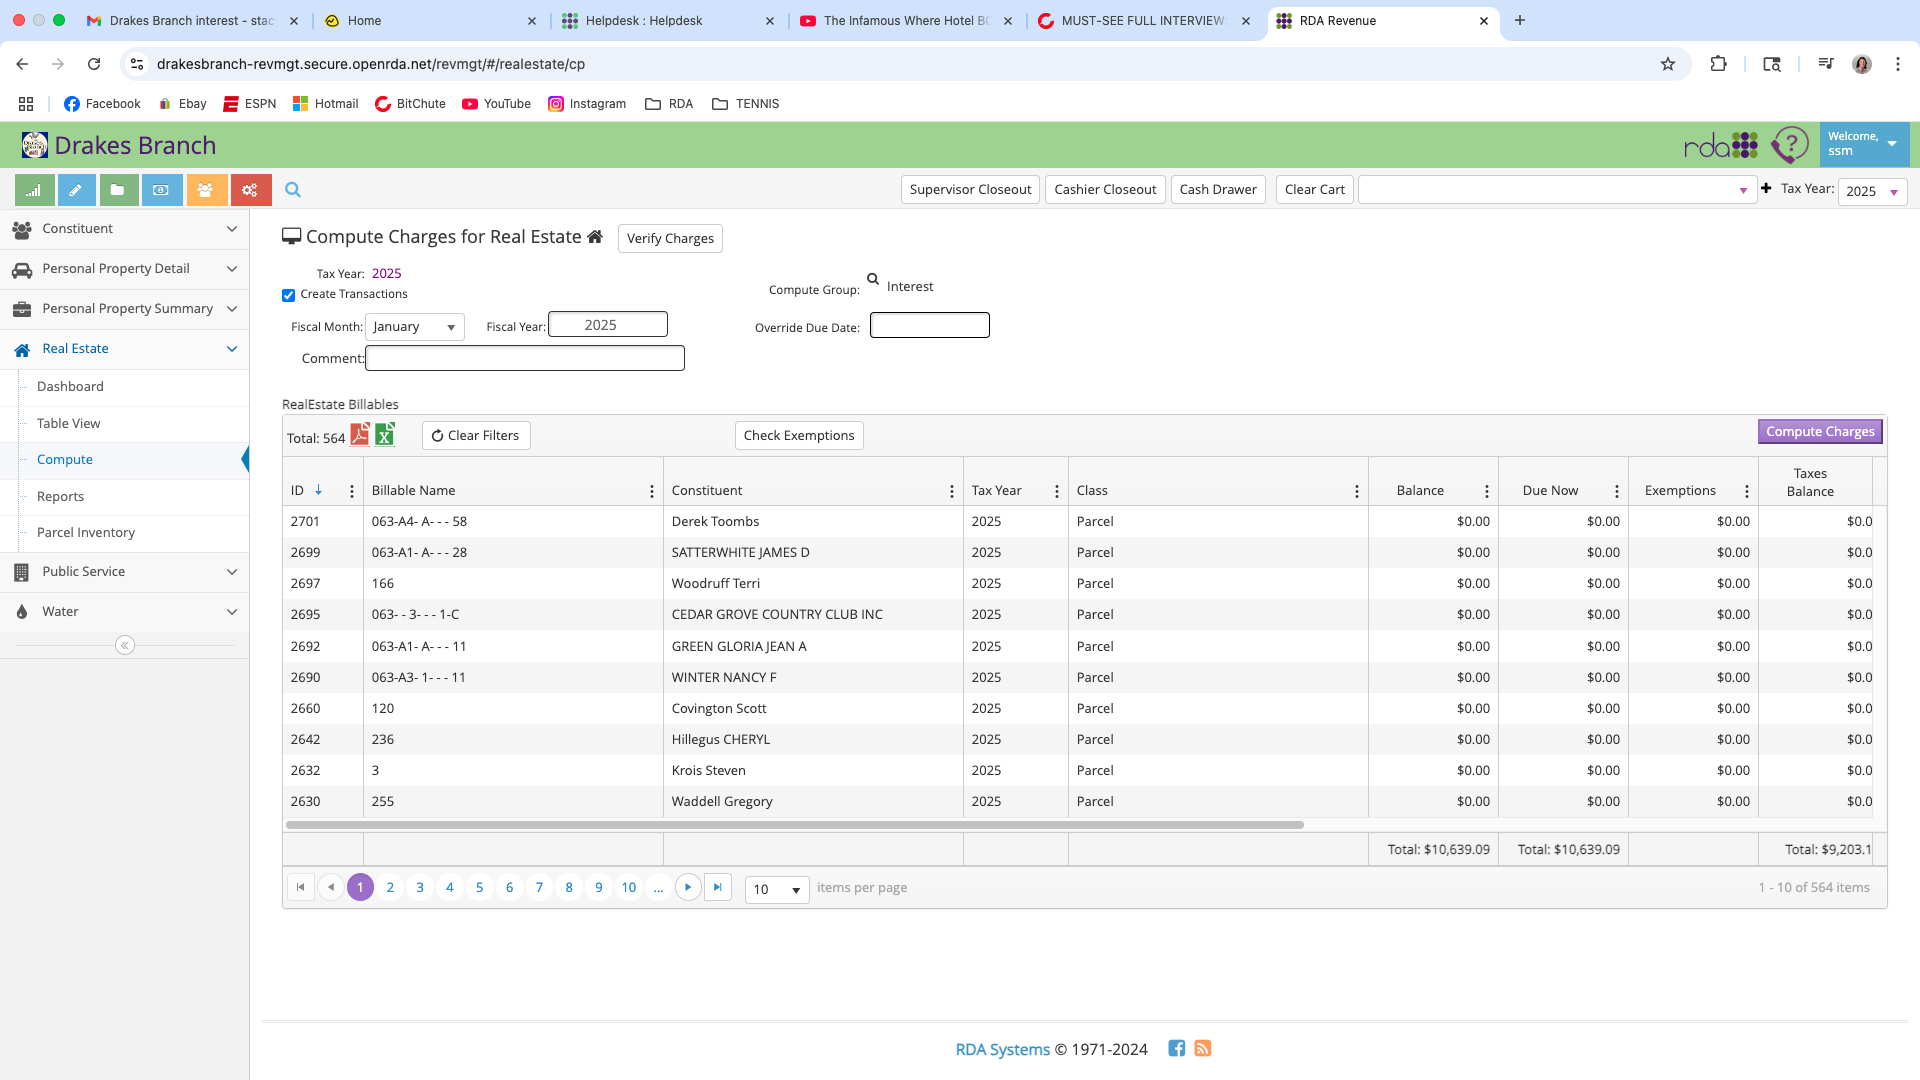Image resolution: width=1920 pixels, height=1080 pixels.
Task: Click the Override Due Date field
Action: (x=929, y=325)
